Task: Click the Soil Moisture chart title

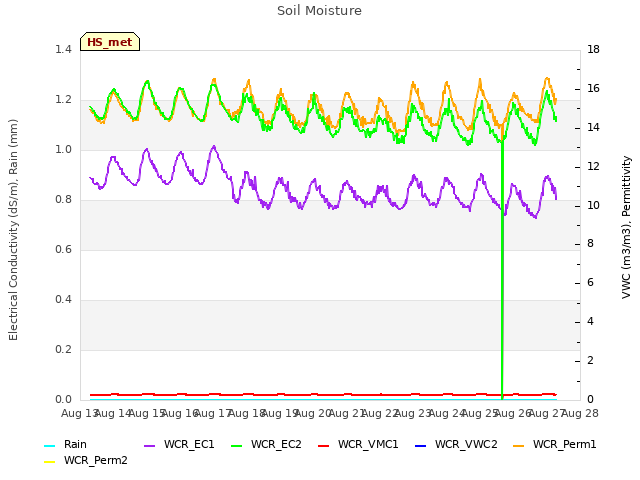Action: (x=320, y=11)
